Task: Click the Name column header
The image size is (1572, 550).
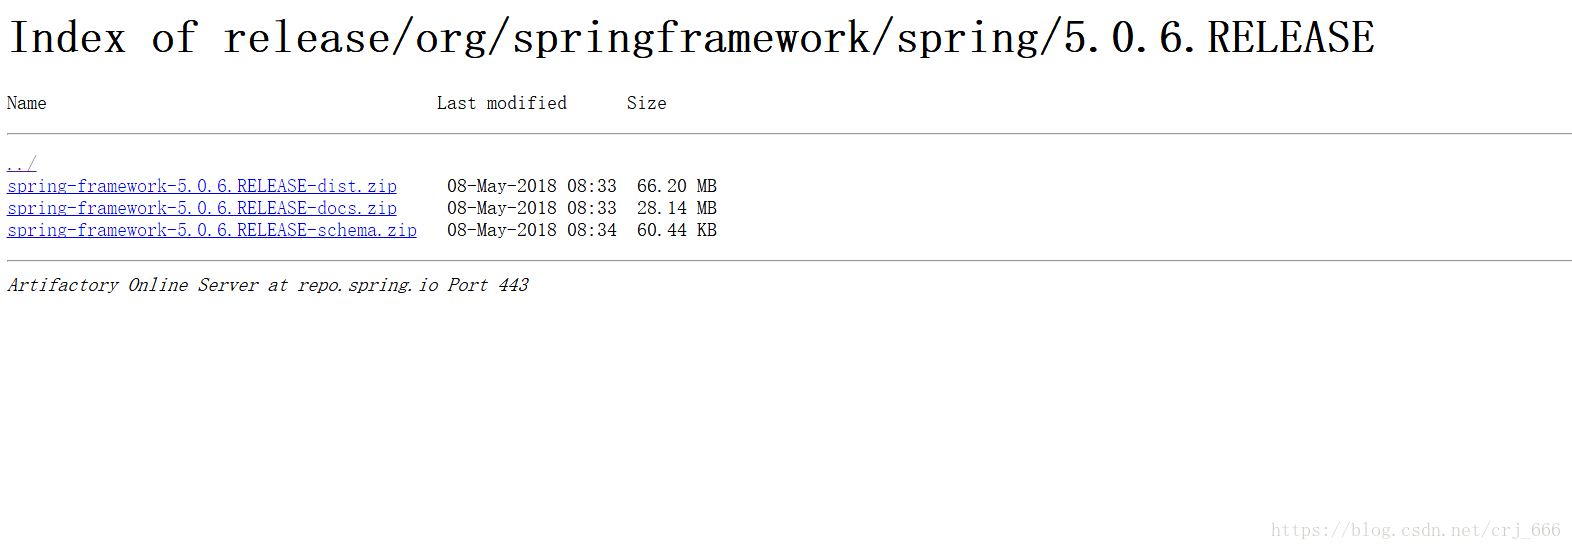Action: click(27, 103)
